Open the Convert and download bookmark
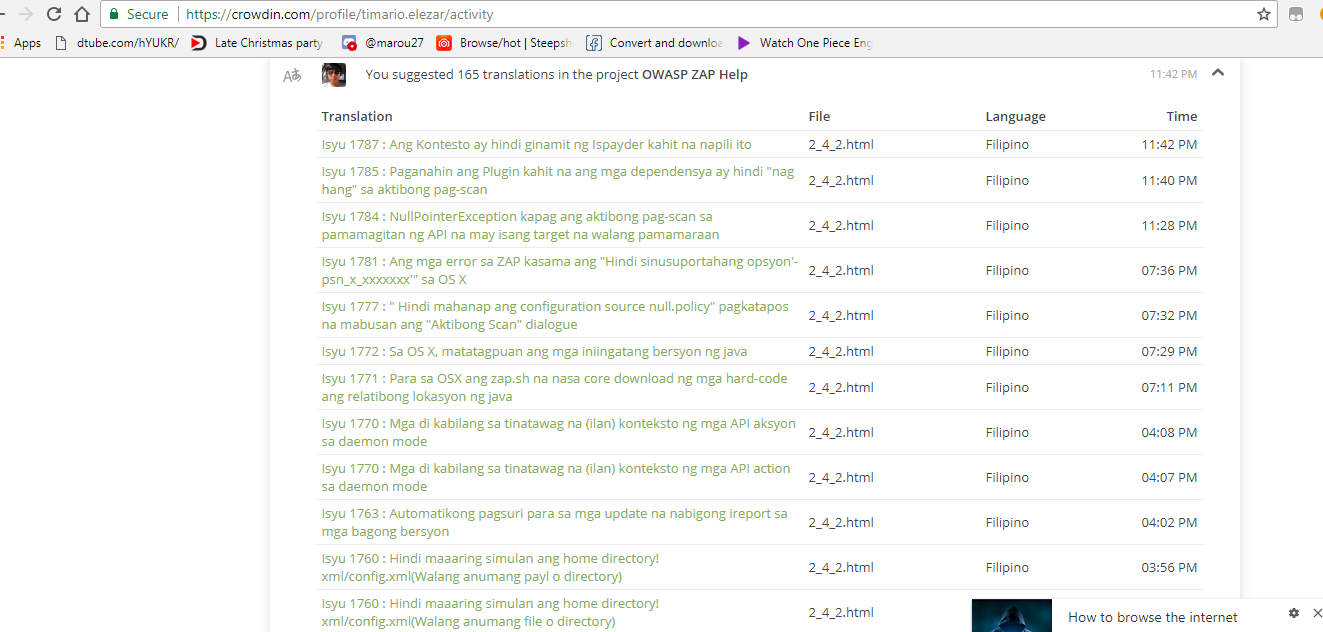Image resolution: width=1323 pixels, height=632 pixels. pos(654,43)
